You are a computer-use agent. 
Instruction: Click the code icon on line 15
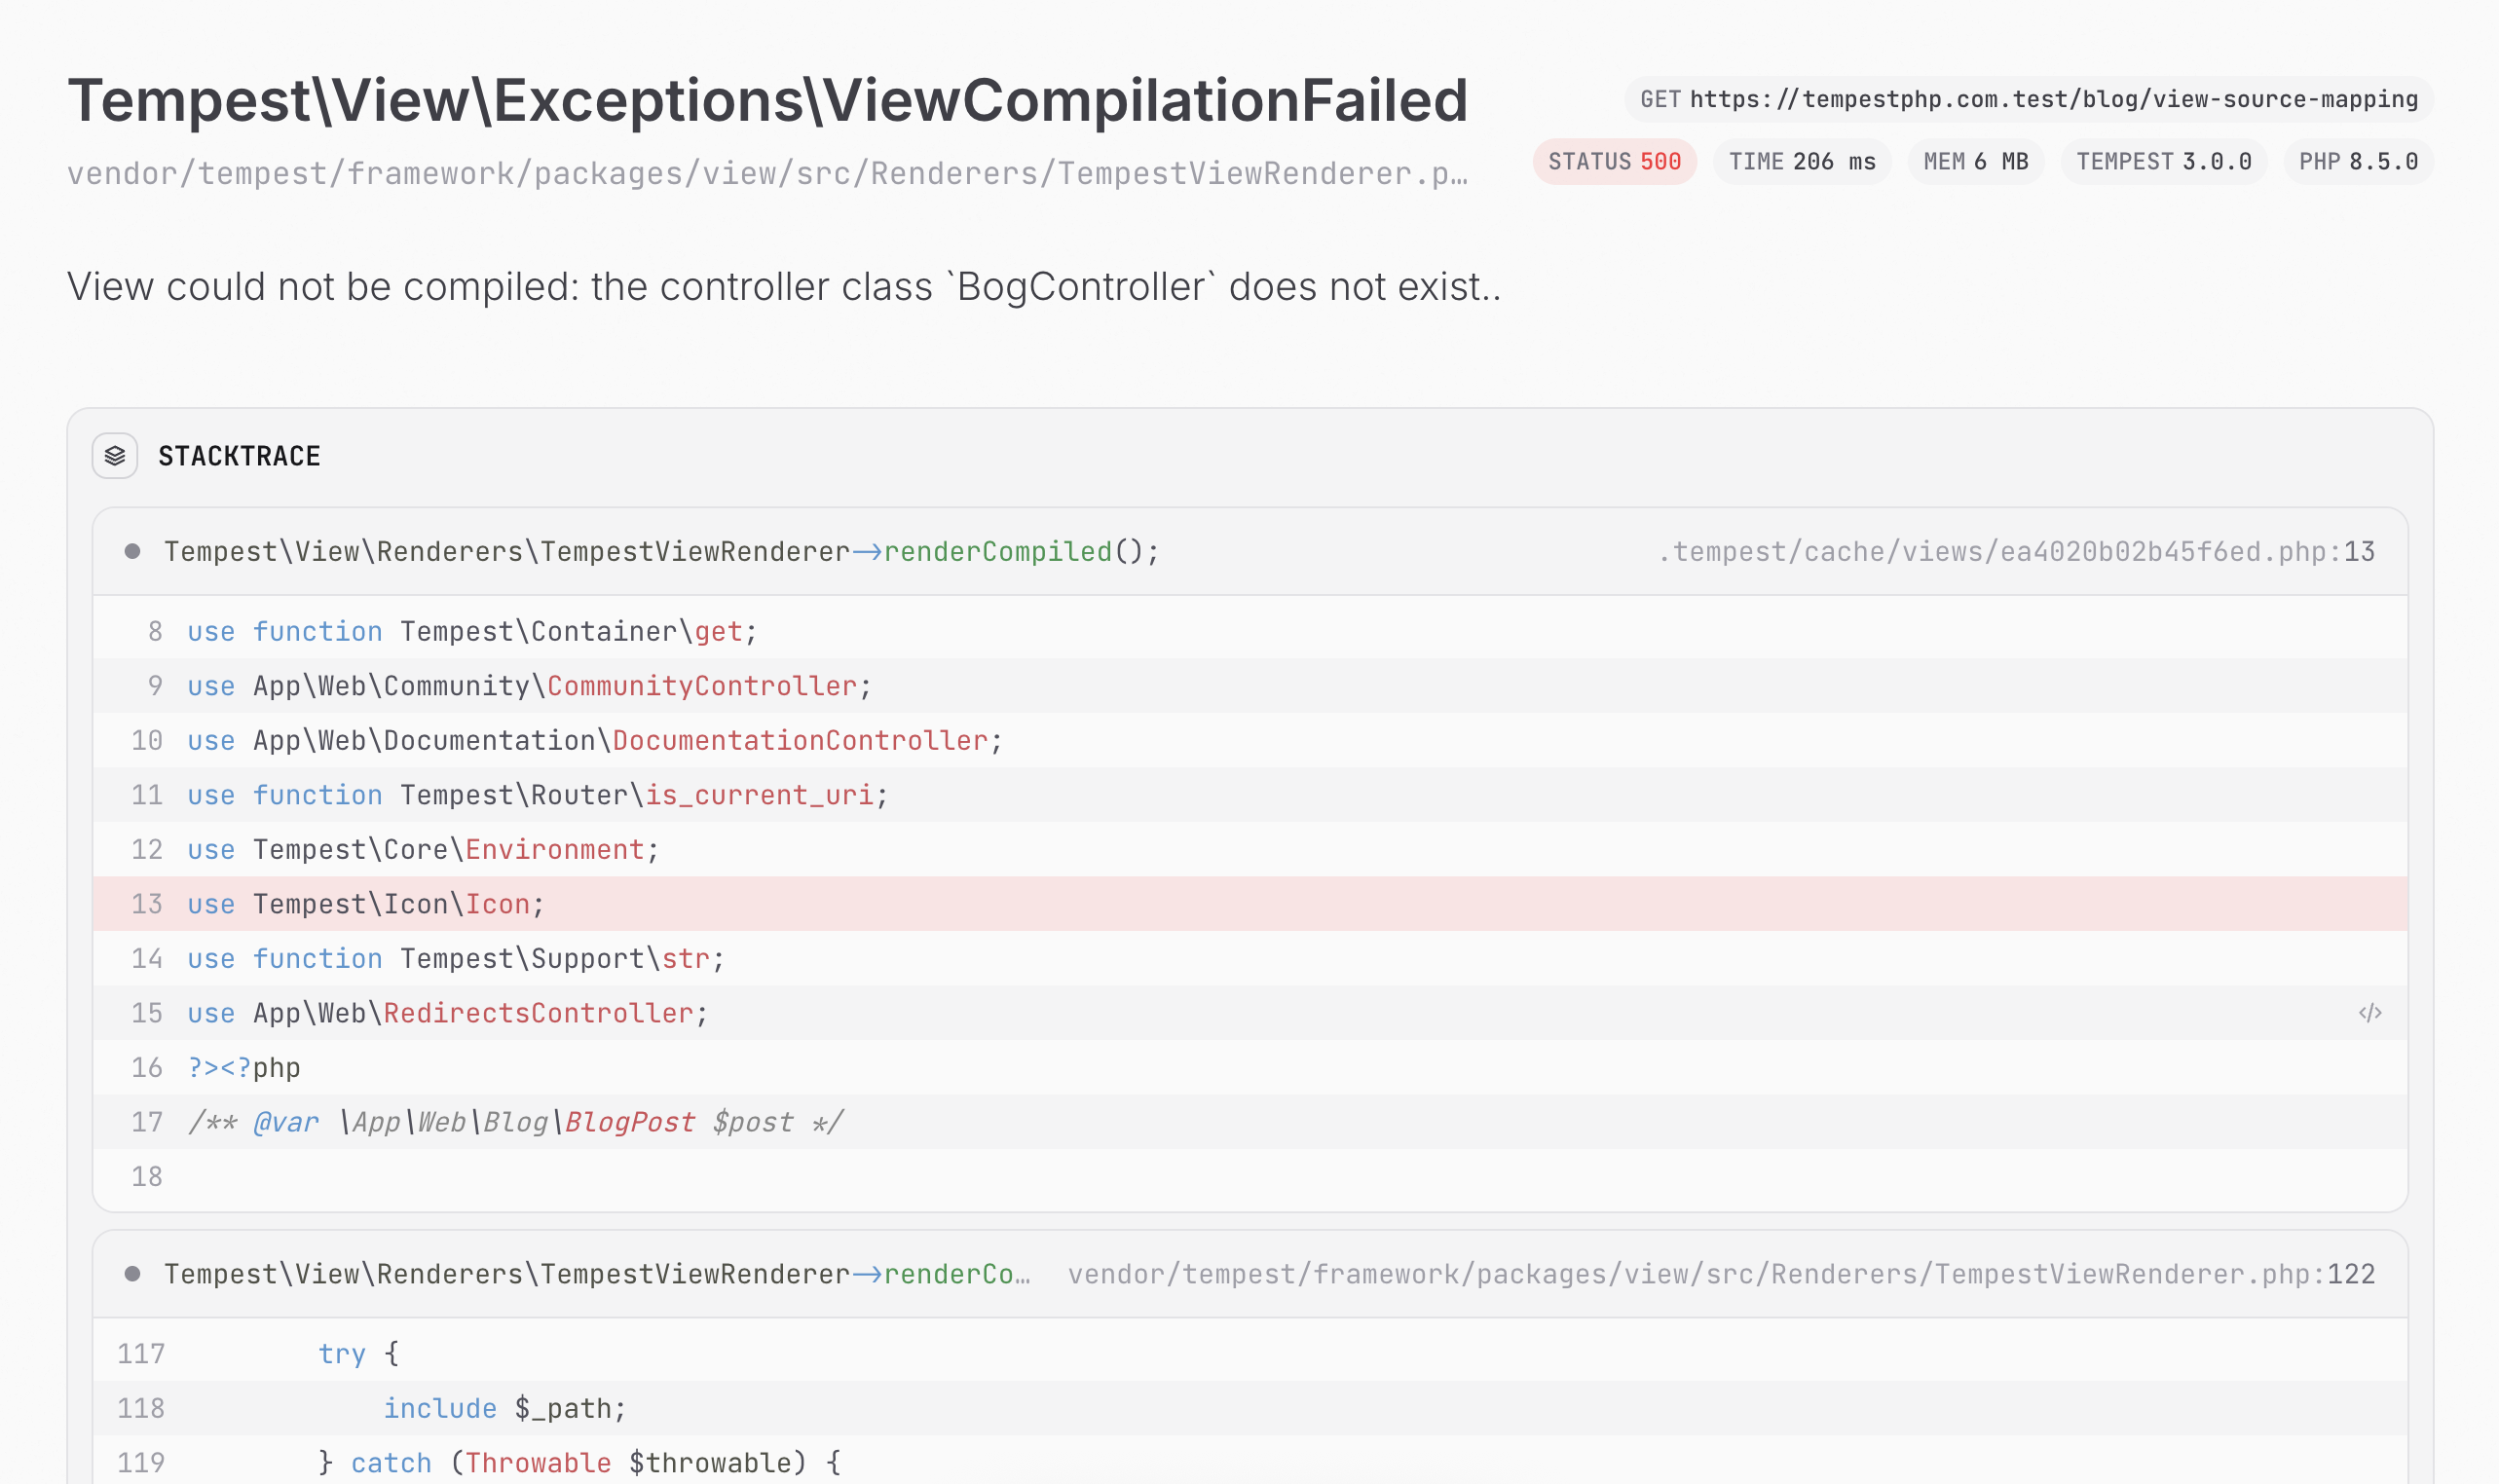(x=2369, y=1013)
